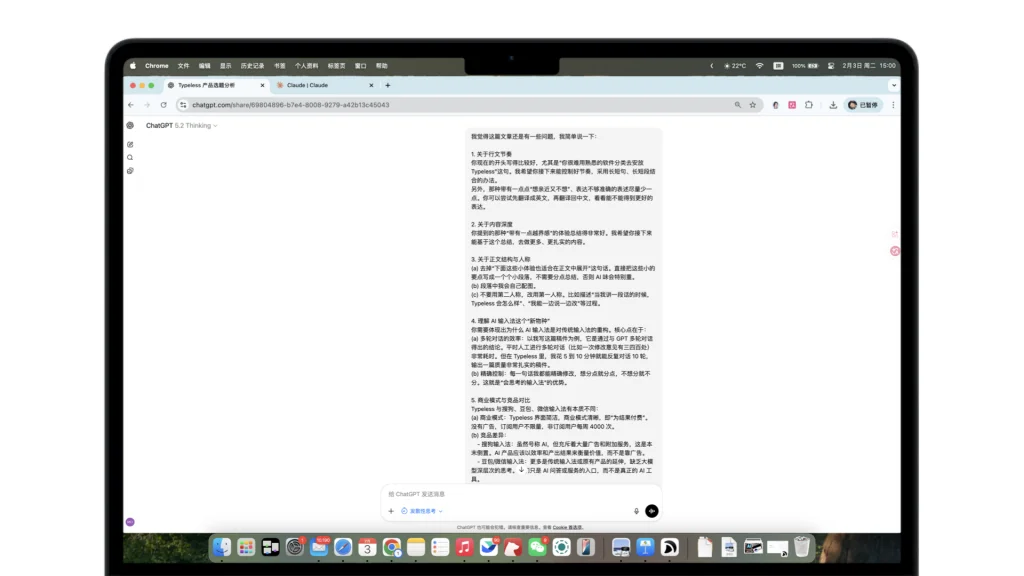This screenshot has width=1024, height=576.
Task: Start voice mode with the black circular icon
Action: pyautogui.click(x=652, y=511)
